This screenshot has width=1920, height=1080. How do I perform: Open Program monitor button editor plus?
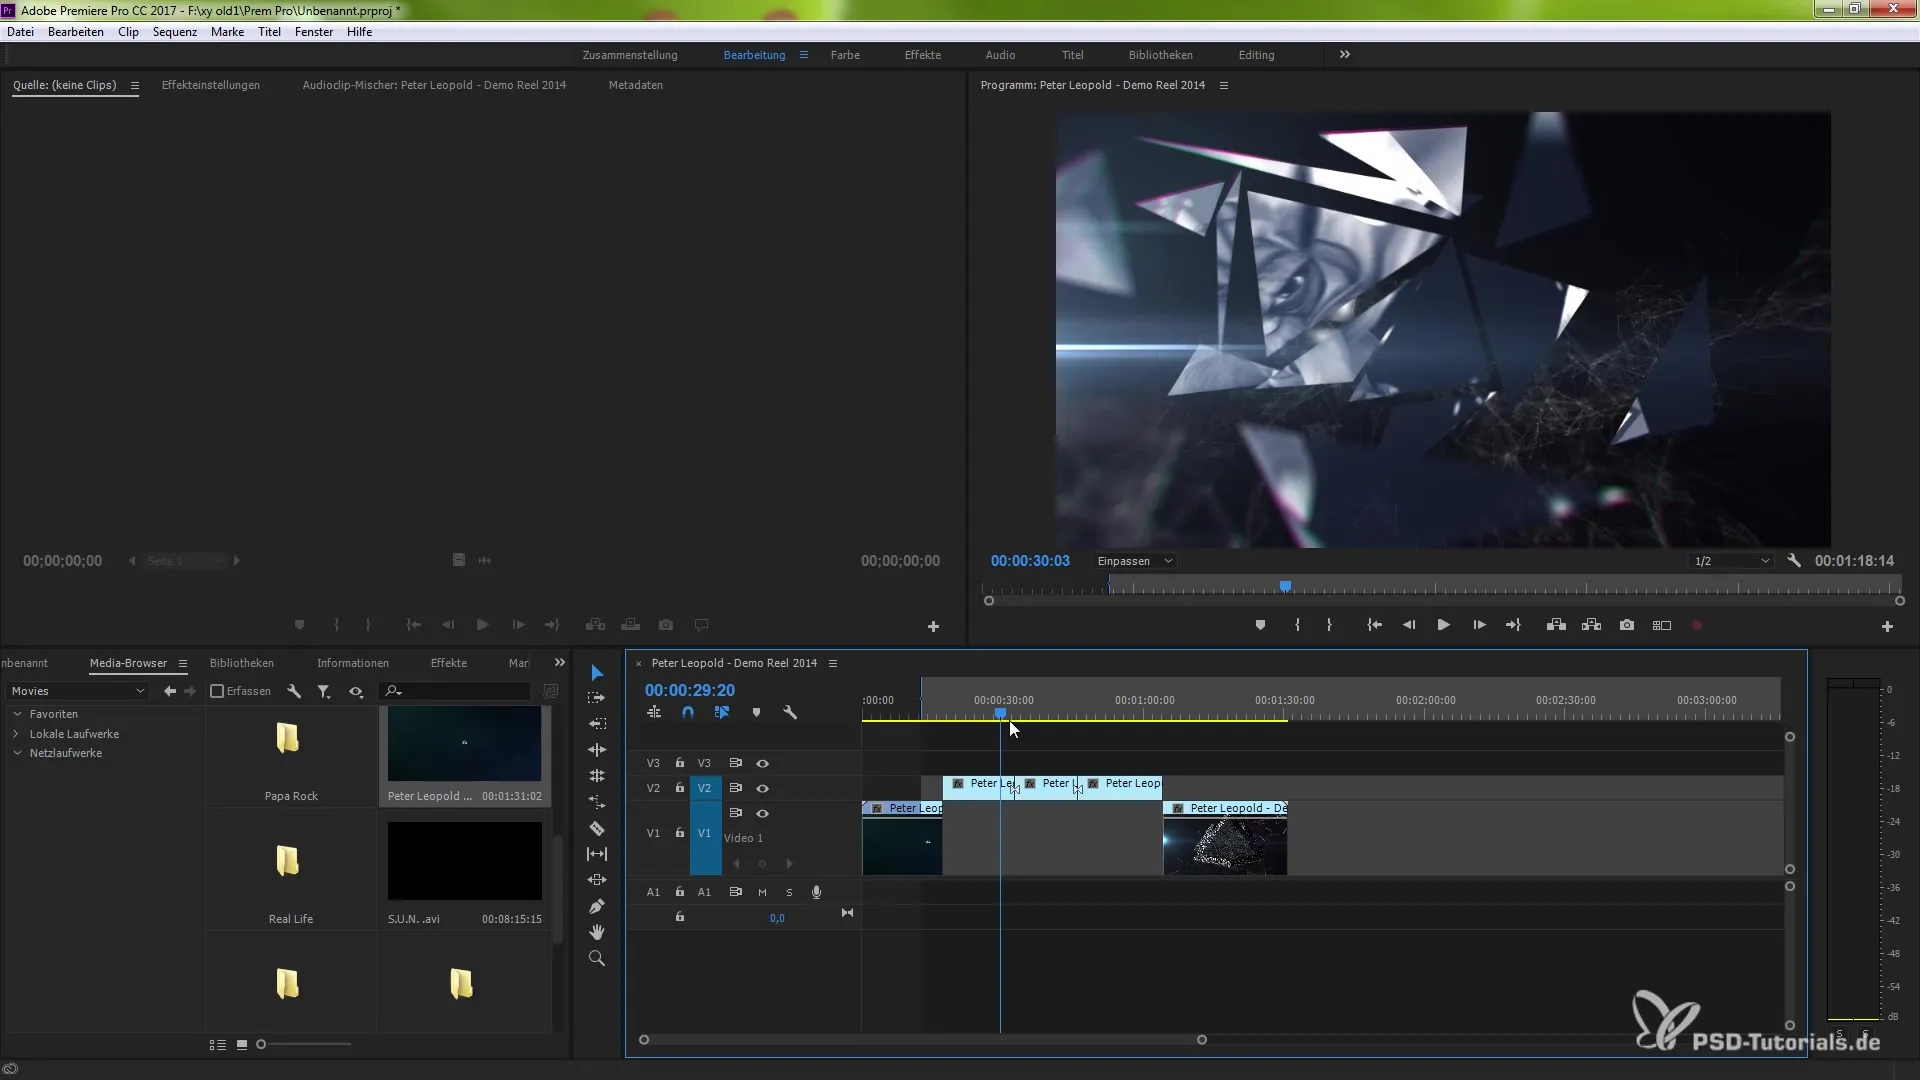[1887, 626]
